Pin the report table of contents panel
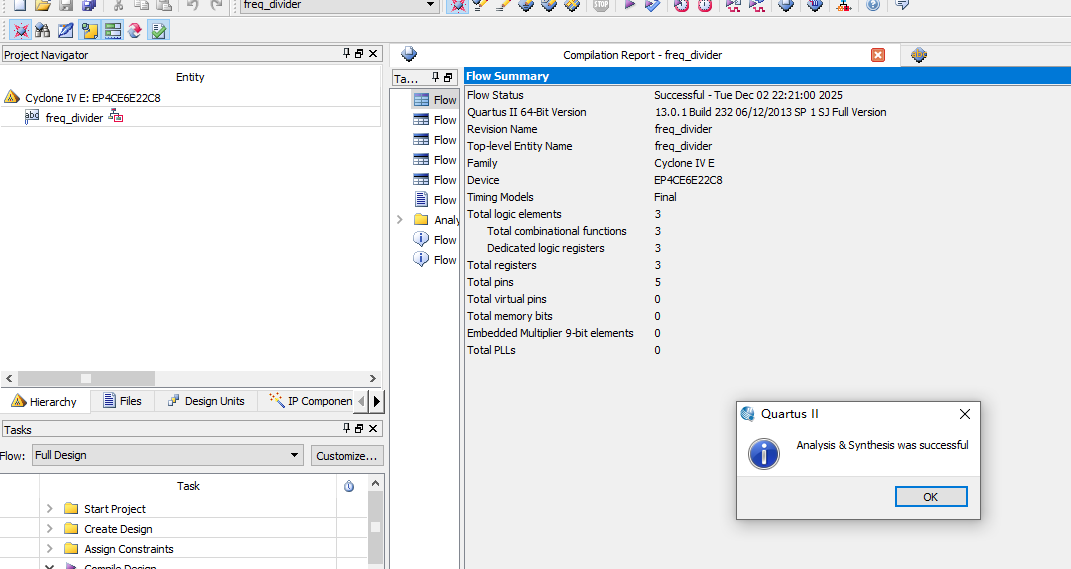 pyautogui.click(x=436, y=77)
